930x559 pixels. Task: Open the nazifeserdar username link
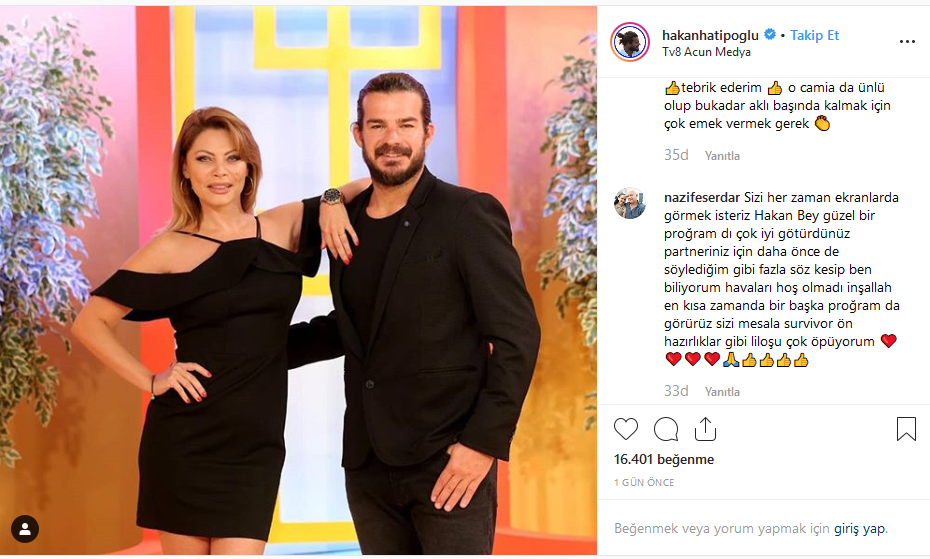point(702,198)
